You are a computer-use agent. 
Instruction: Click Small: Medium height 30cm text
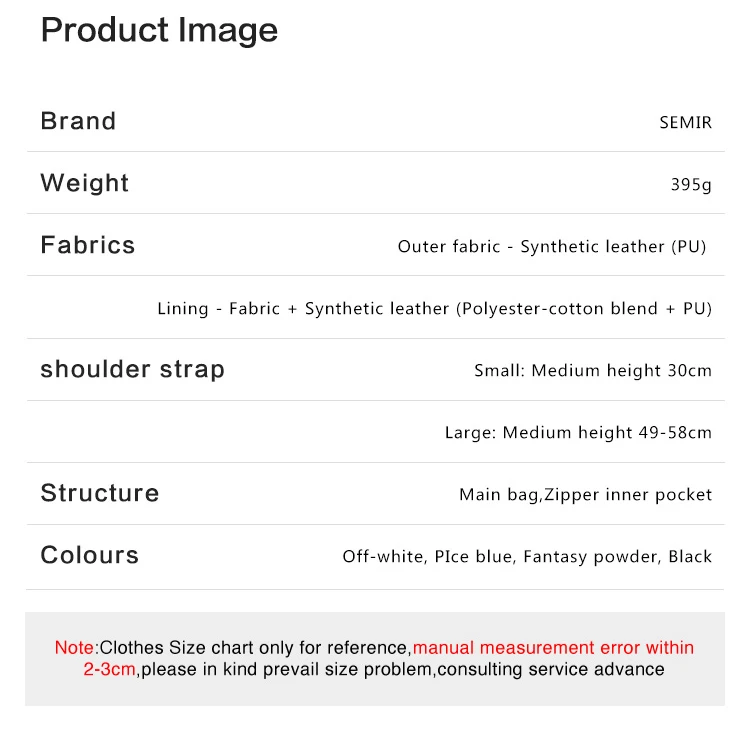(593, 370)
